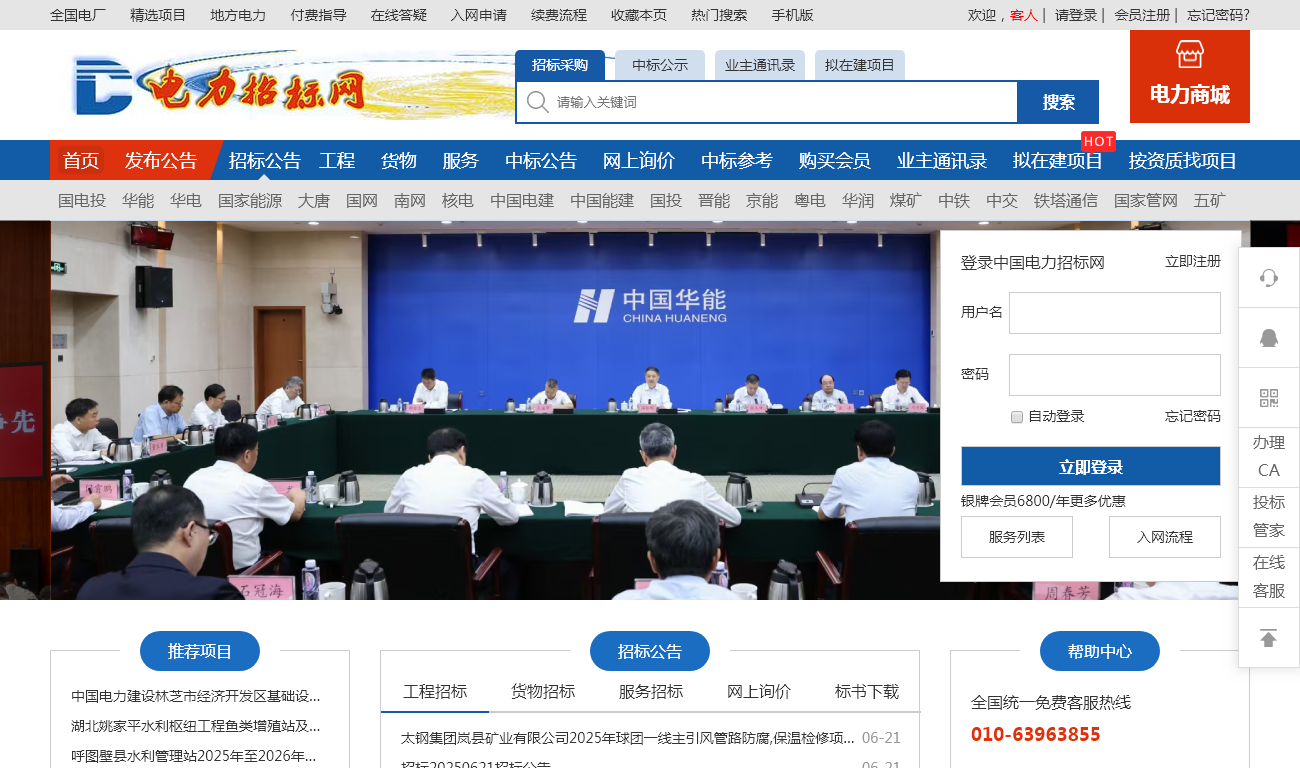Switch to the 货物招标 tab
Screen dimensions: 1300x768
pyautogui.click(x=543, y=691)
